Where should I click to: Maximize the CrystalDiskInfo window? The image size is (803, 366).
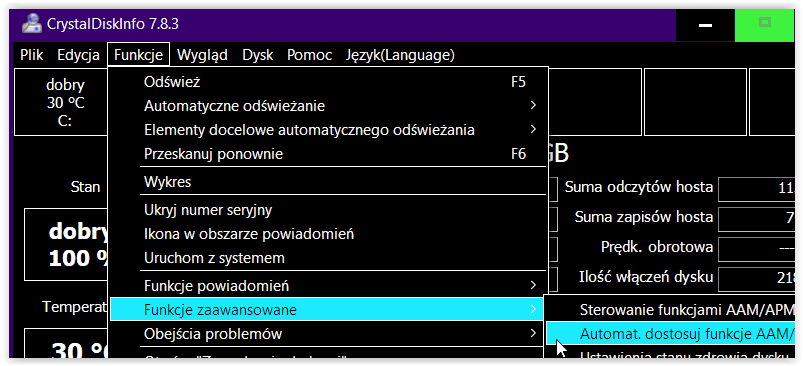click(x=765, y=25)
